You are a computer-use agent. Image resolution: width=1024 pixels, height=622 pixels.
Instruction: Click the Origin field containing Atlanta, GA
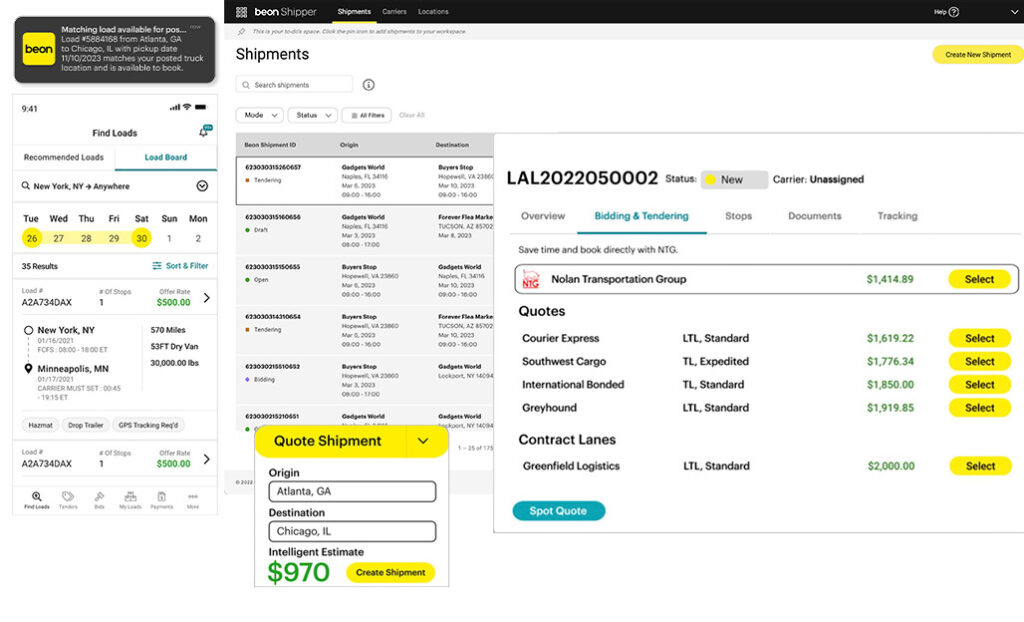(352, 491)
